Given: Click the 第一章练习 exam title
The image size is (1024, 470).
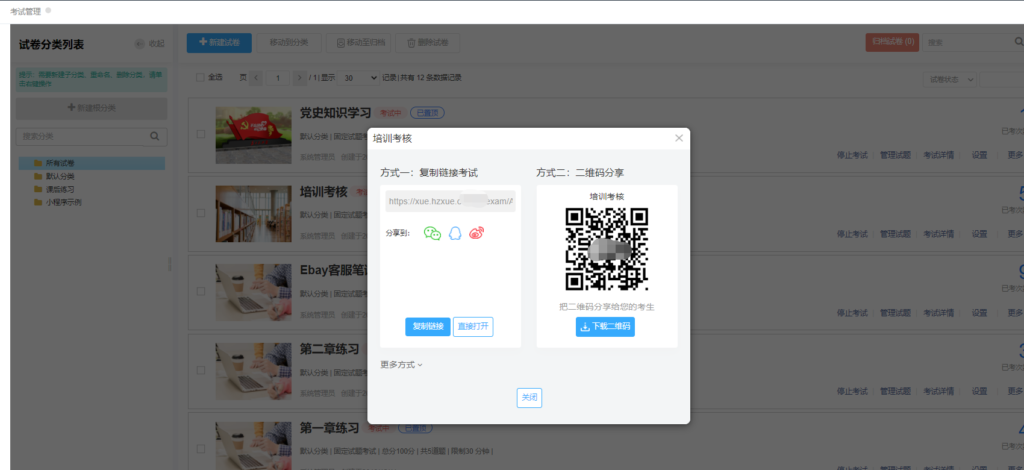Looking at the screenshot, I should pos(329,428).
